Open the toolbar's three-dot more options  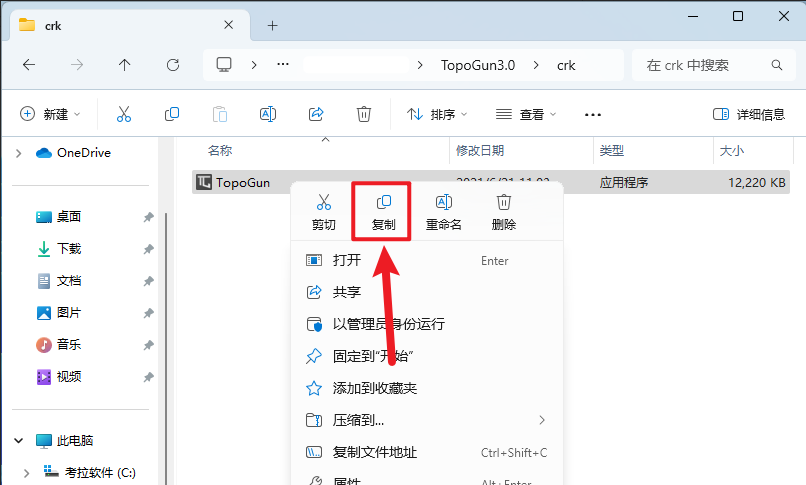[593, 115]
